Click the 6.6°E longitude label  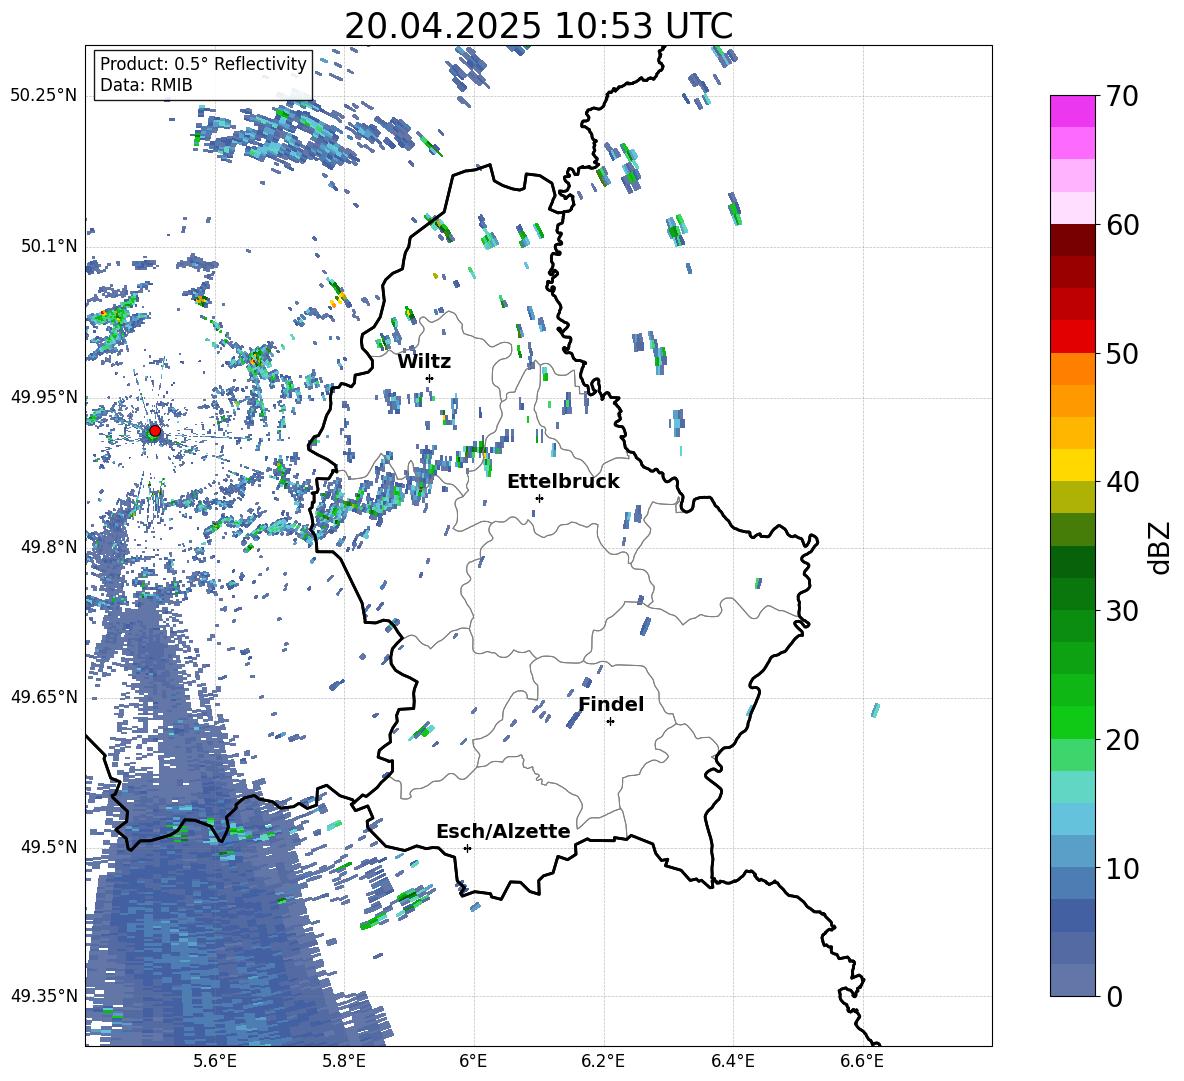862,1061
